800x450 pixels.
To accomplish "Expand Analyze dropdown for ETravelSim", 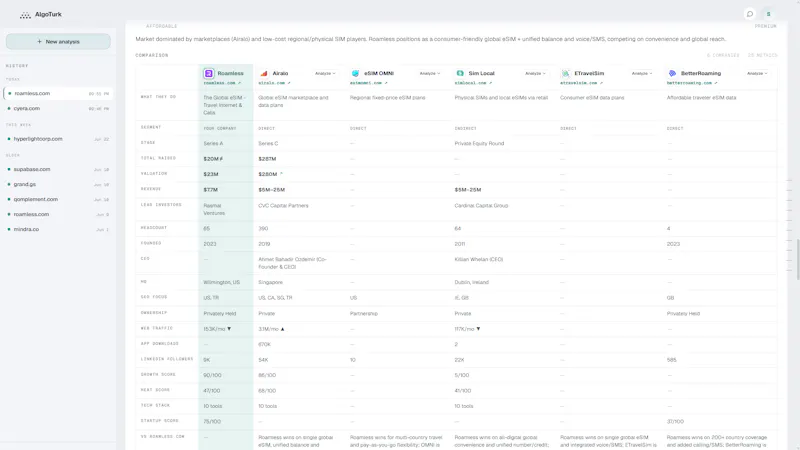I will [641, 73].
